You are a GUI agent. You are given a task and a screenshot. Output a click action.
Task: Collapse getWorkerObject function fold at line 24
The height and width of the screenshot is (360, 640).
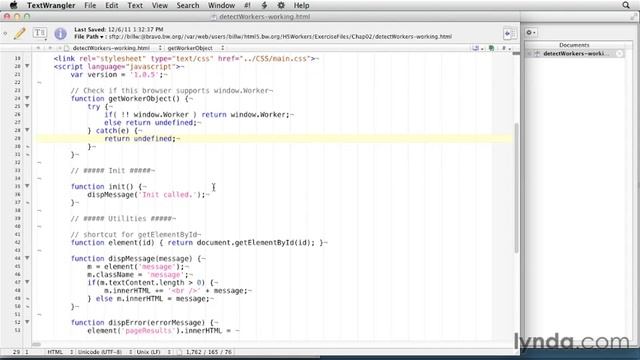coord(27,98)
